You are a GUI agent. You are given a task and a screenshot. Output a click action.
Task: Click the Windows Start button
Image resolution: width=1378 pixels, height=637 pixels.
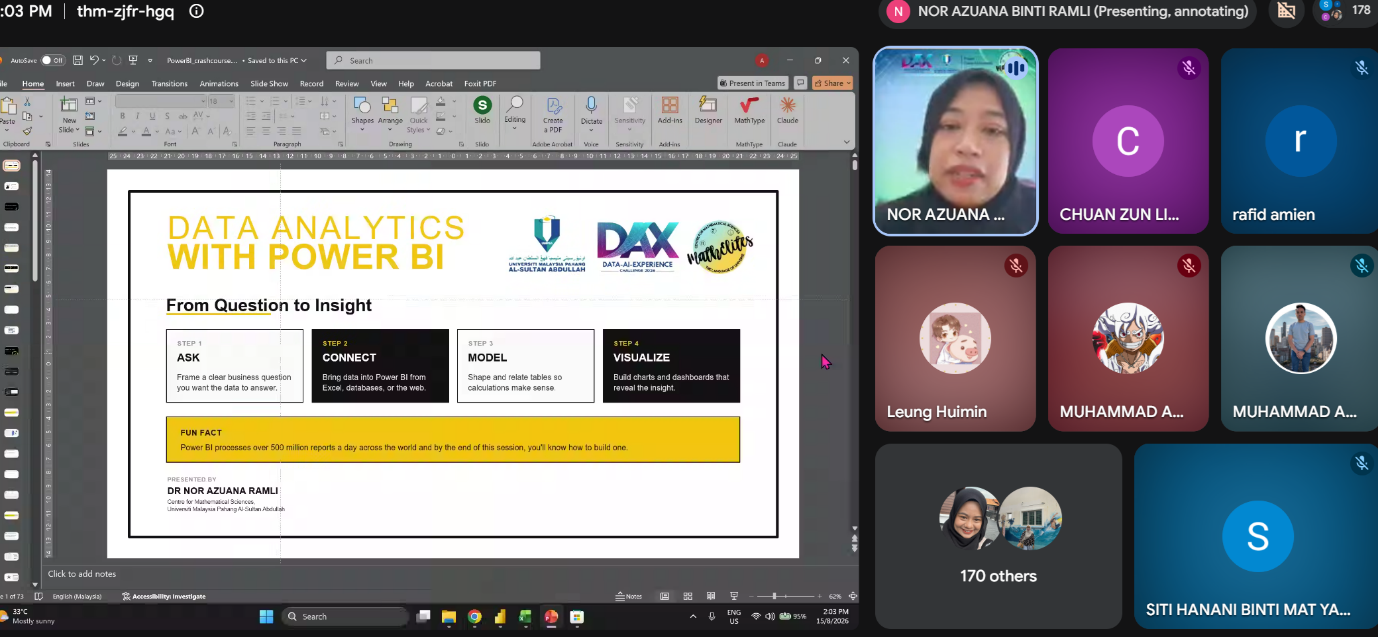tap(266, 617)
